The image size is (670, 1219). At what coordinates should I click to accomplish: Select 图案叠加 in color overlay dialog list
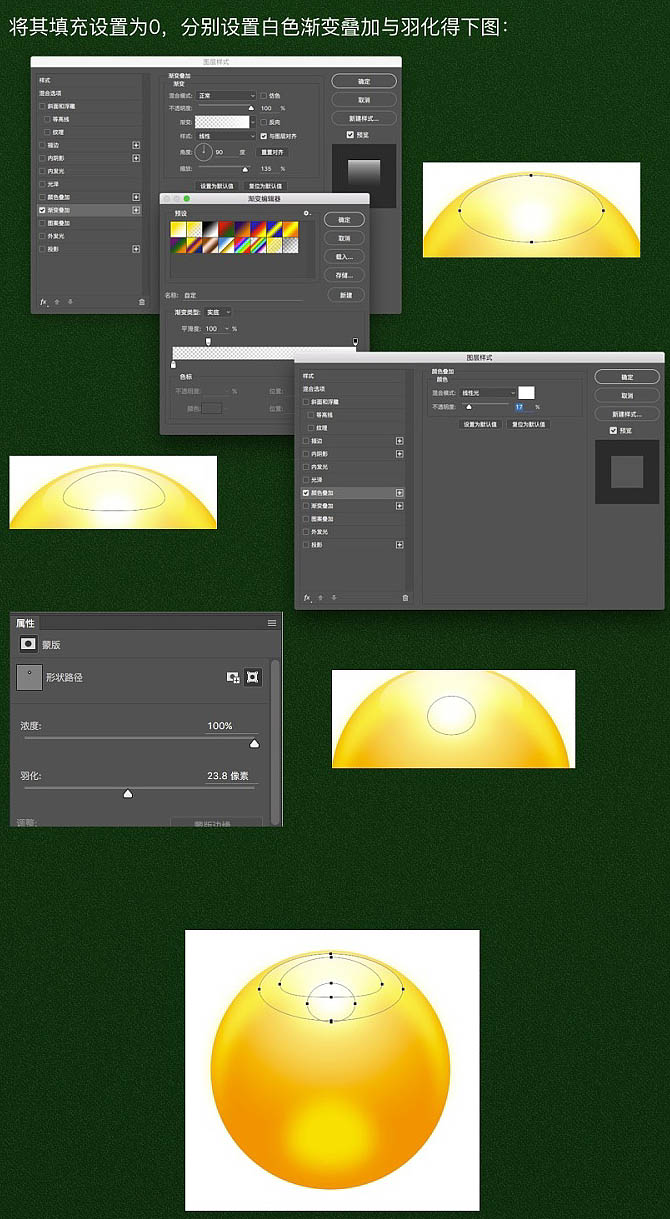[320, 519]
